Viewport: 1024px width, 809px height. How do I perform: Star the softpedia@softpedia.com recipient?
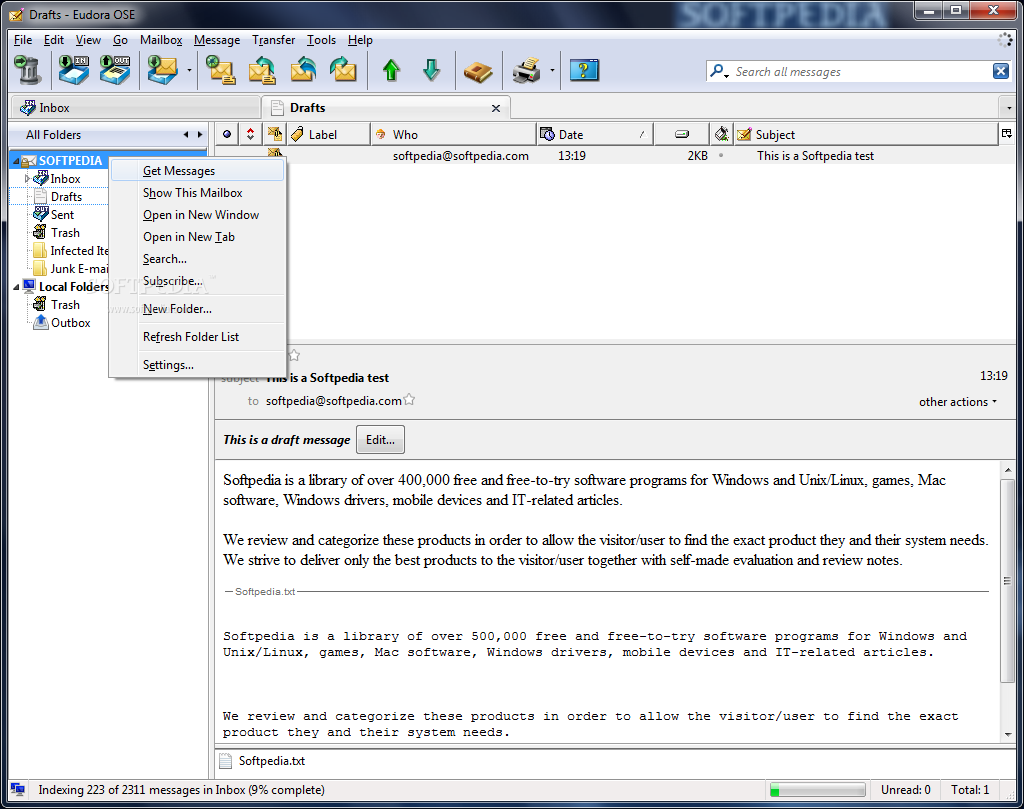[409, 400]
